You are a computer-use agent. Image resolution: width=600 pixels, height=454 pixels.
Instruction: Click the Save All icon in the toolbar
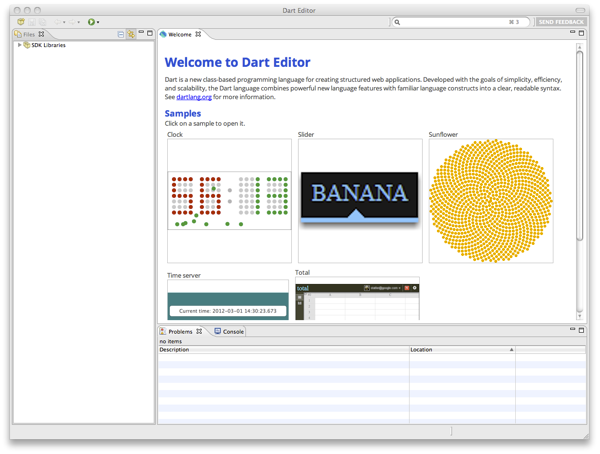pos(42,22)
